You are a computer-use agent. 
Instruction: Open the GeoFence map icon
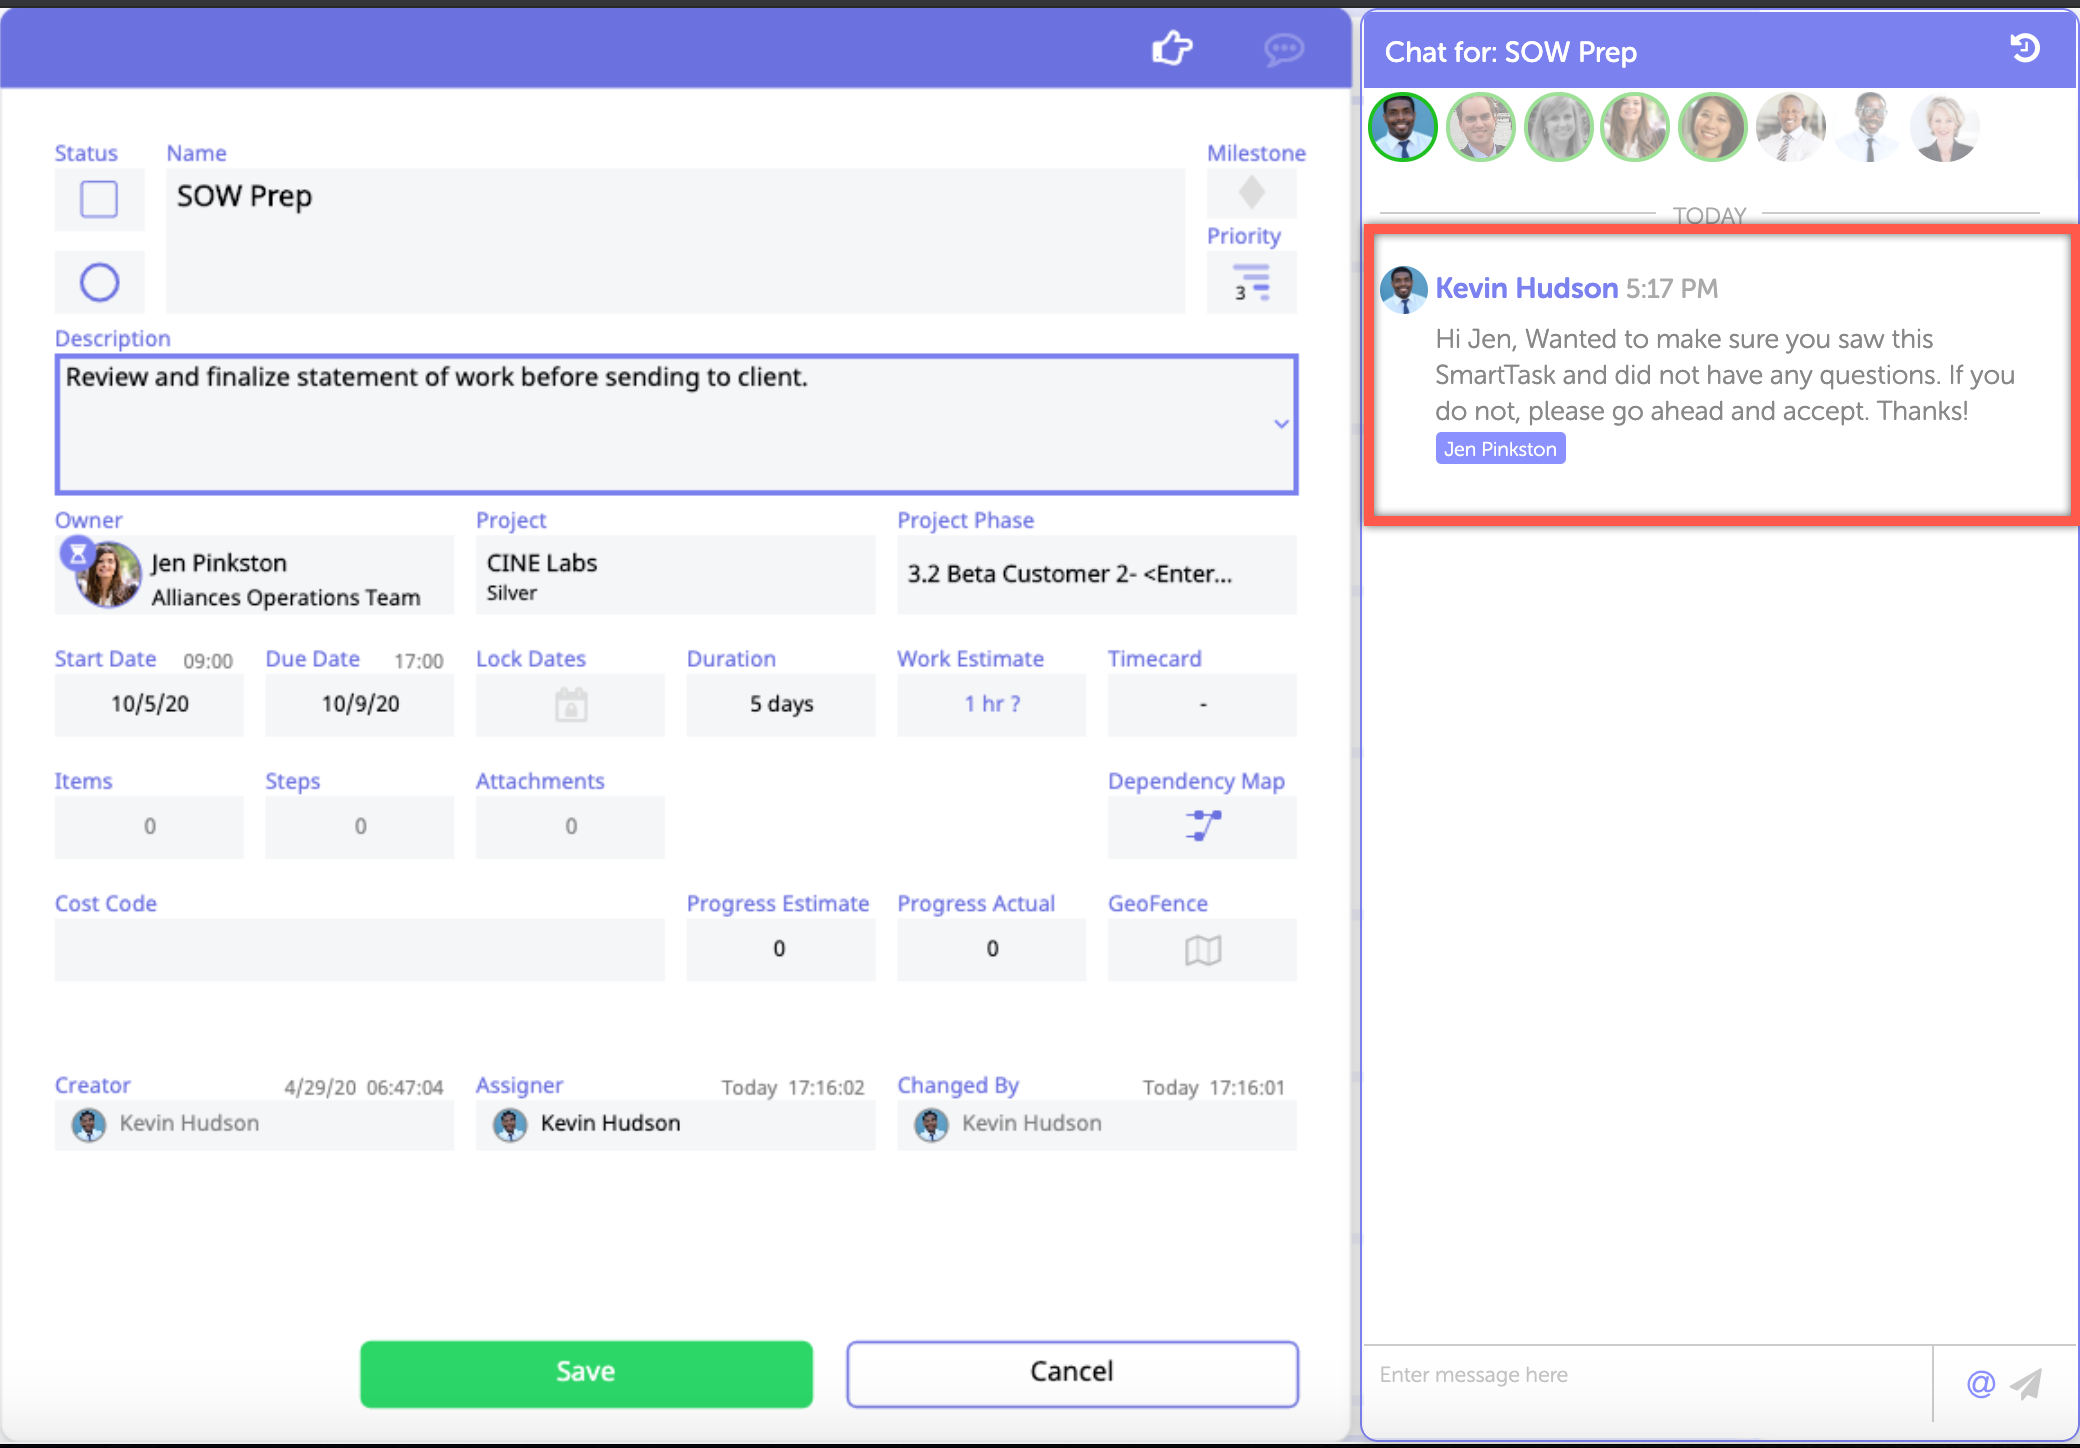(x=1202, y=949)
